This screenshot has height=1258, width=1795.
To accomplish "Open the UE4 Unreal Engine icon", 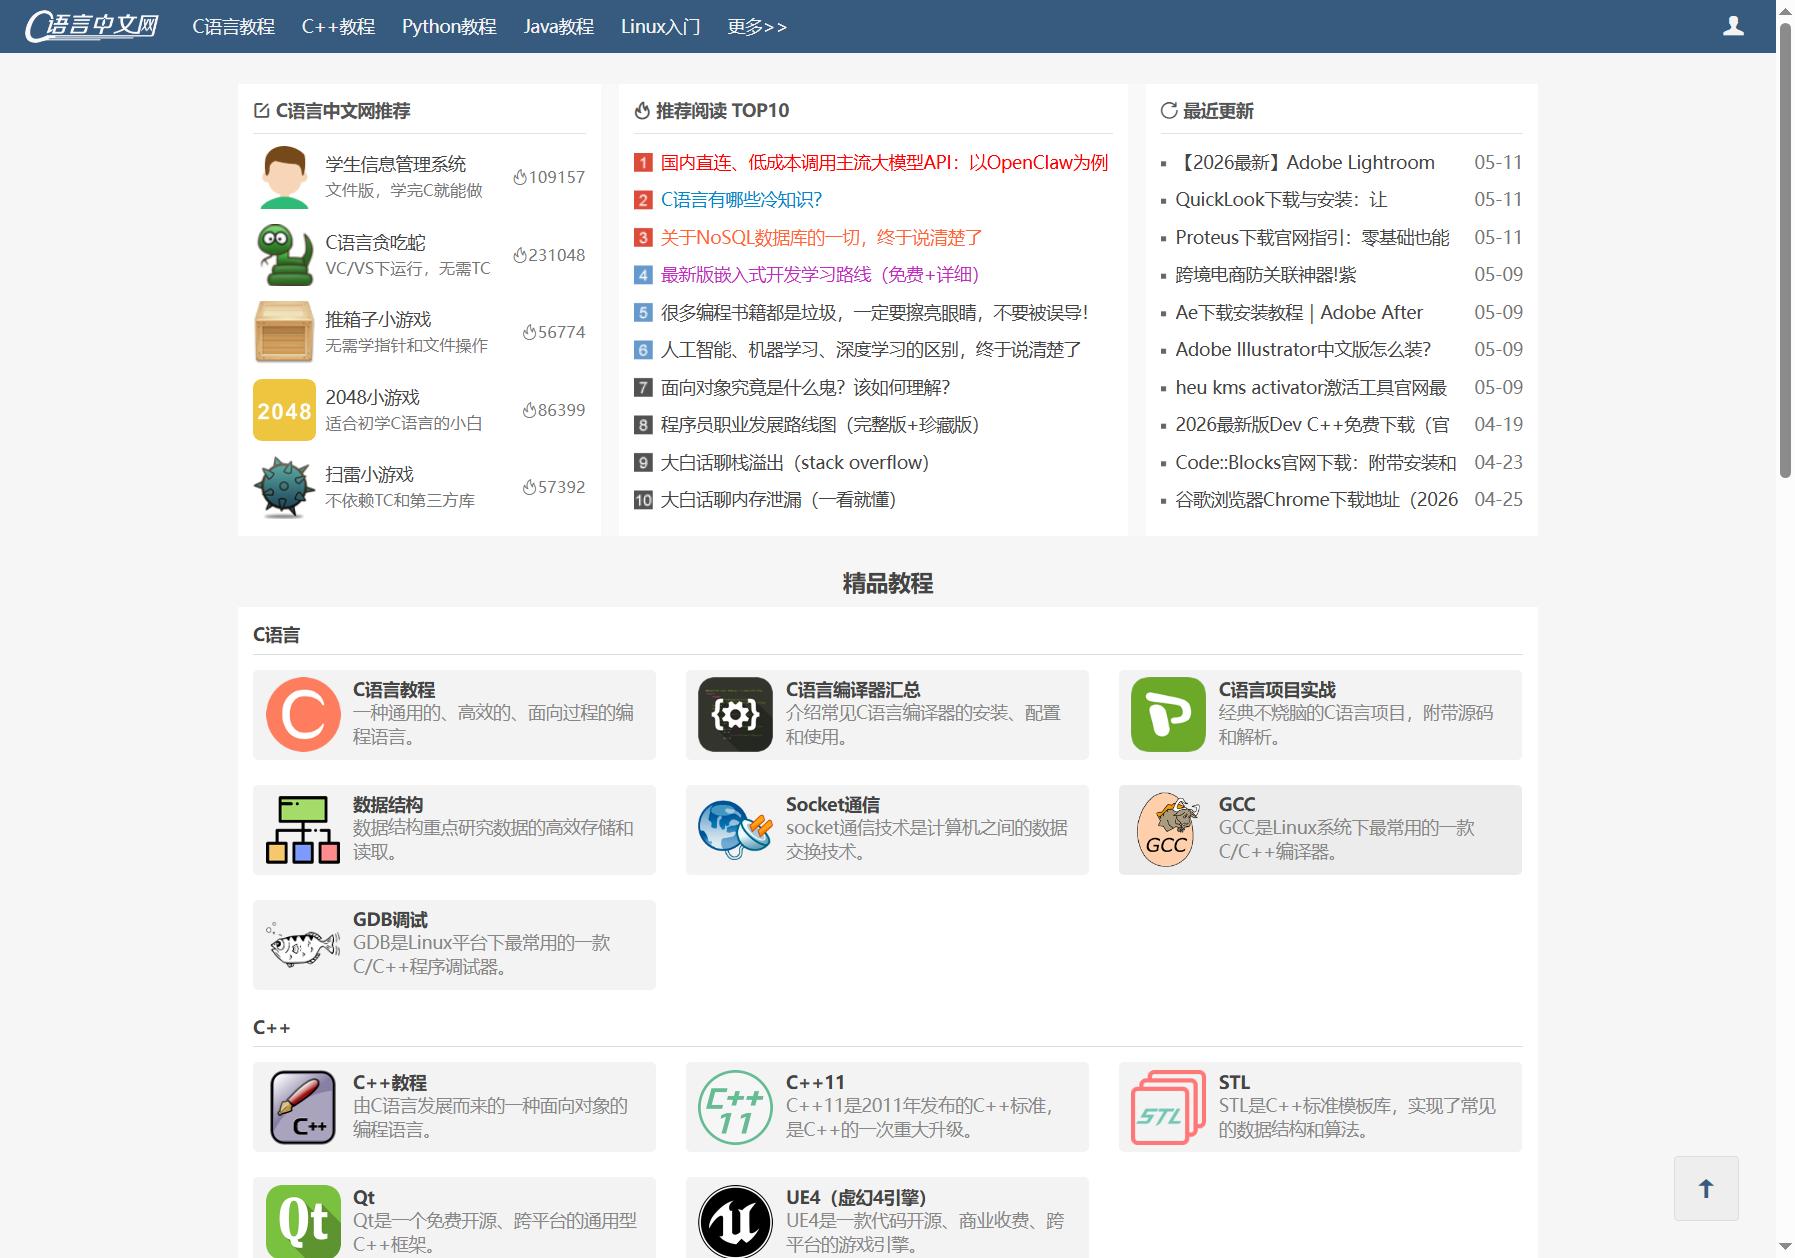I will (x=735, y=1221).
